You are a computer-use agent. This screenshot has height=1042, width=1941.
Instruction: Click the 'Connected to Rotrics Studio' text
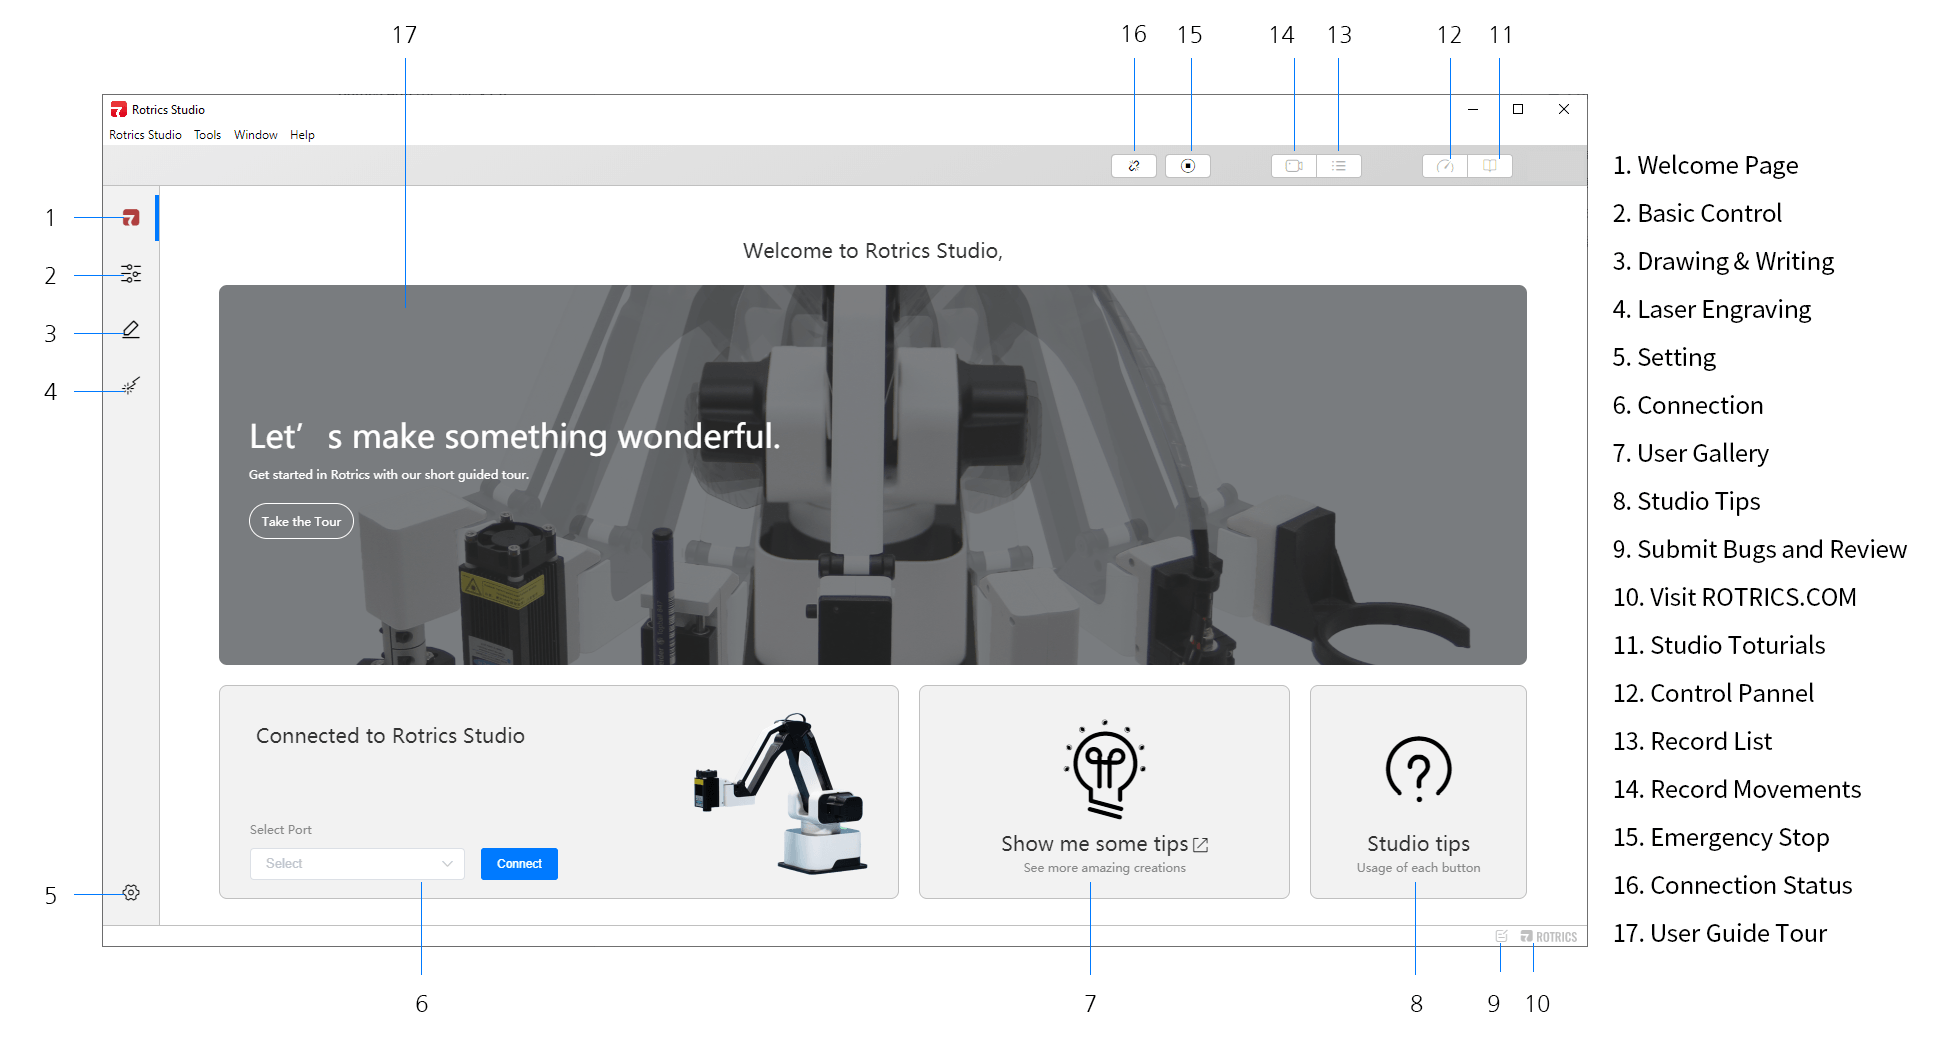390,736
